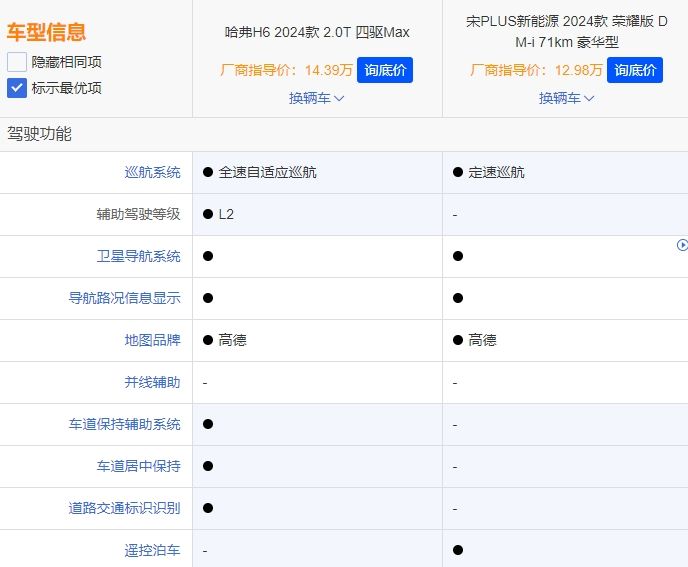Open the 巡航系统 link

pos(152,172)
